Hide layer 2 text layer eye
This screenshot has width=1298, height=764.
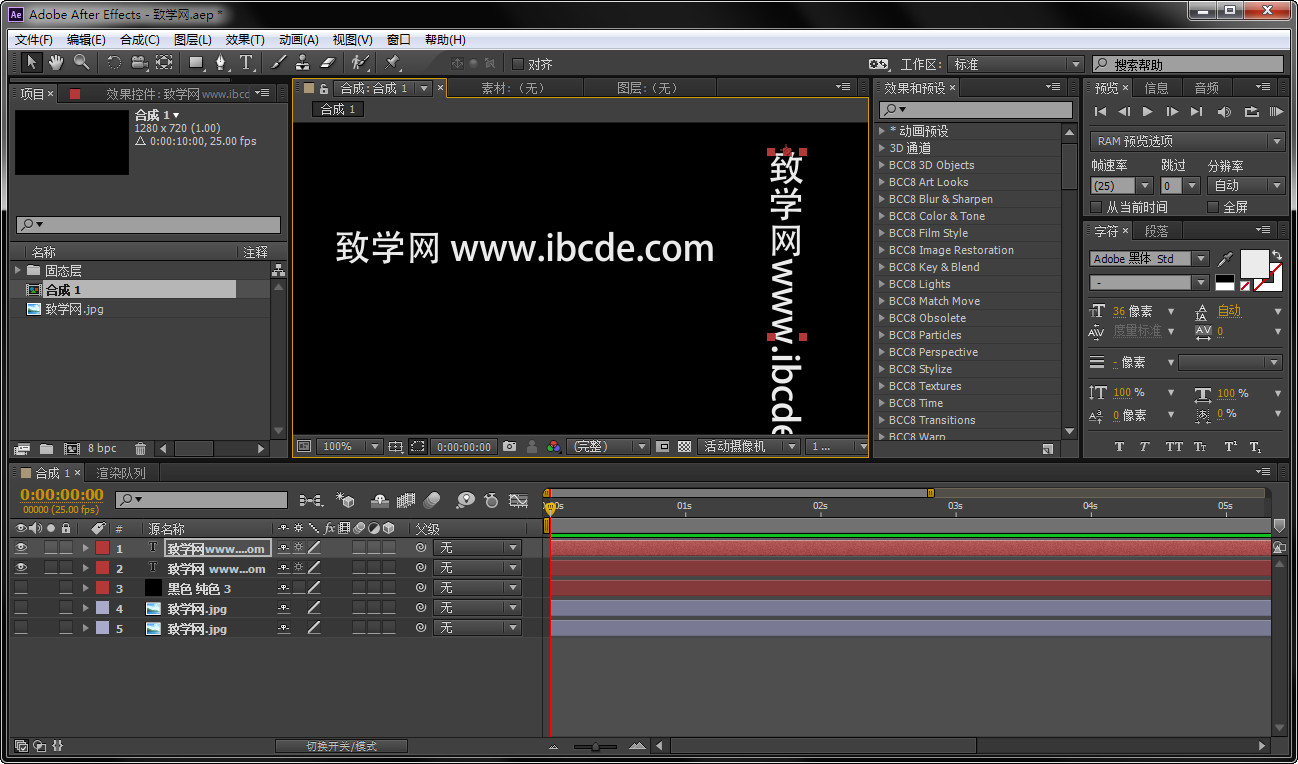pyautogui.click(x=21, y=568)
